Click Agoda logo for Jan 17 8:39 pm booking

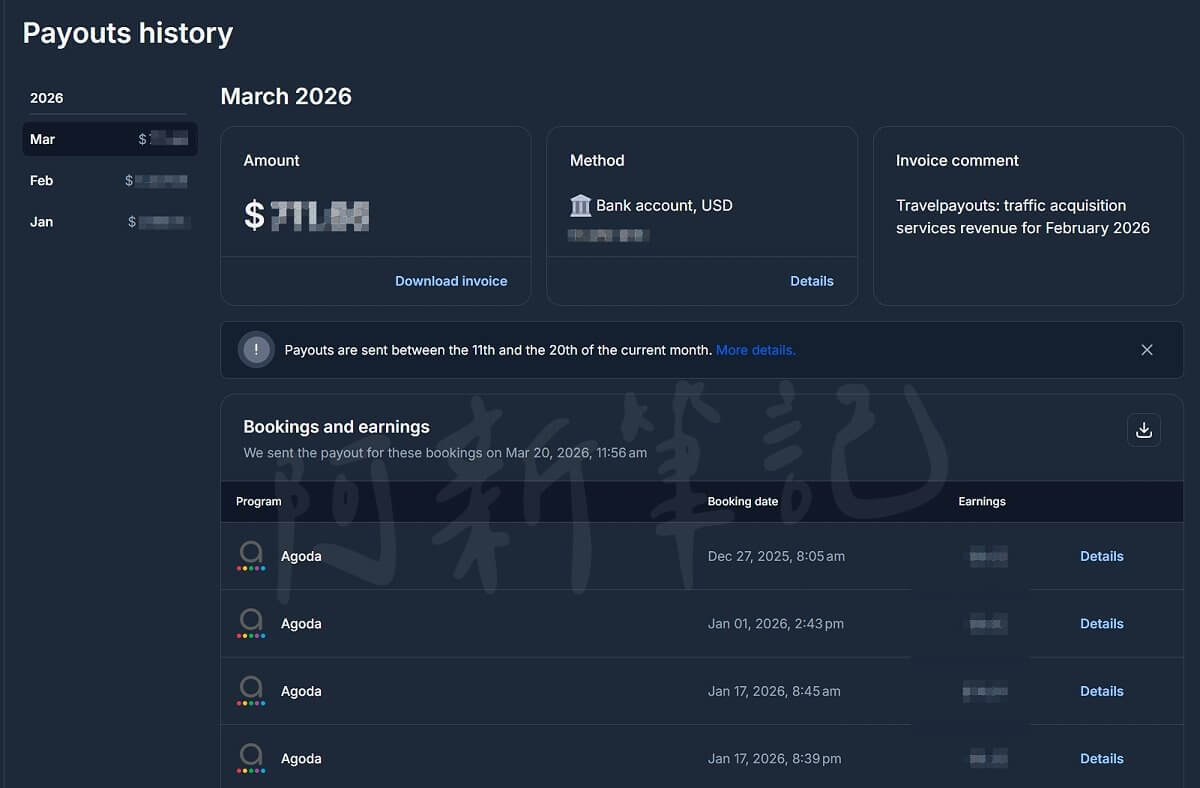tap(251, 758)
